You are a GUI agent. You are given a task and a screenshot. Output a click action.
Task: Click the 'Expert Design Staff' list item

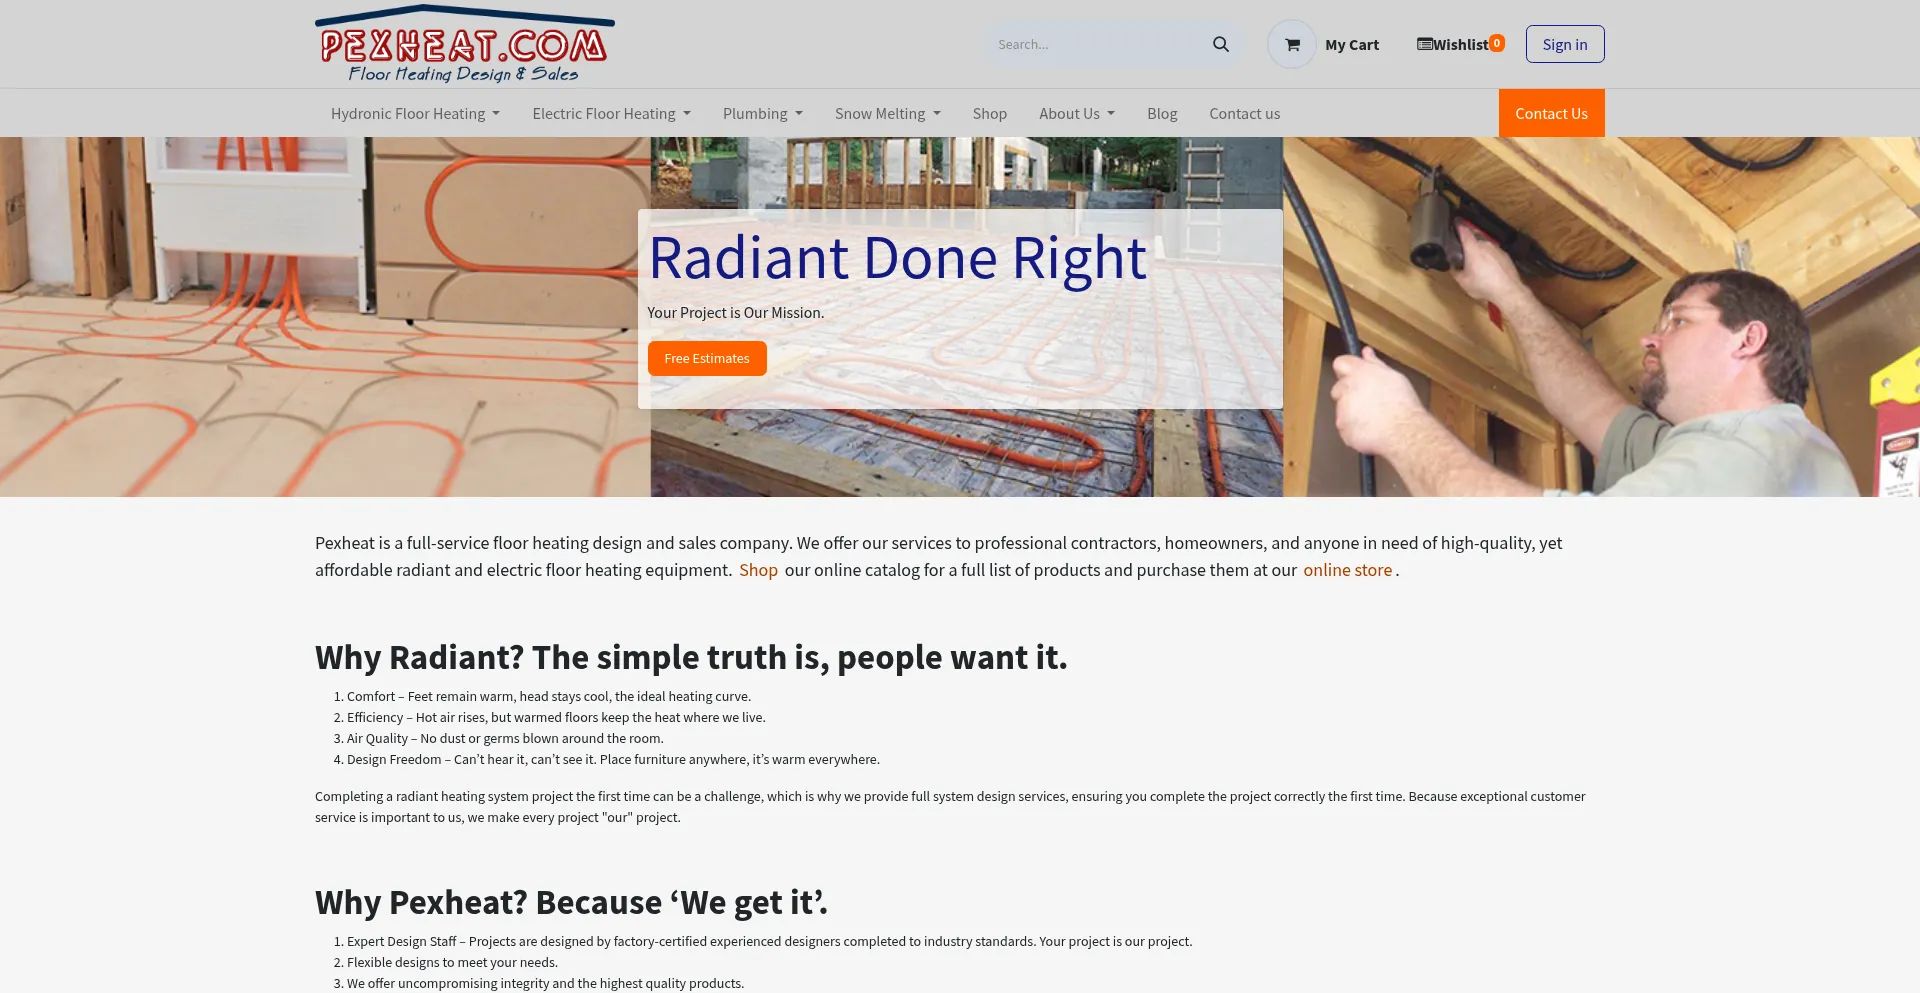[x=769, y=941]
